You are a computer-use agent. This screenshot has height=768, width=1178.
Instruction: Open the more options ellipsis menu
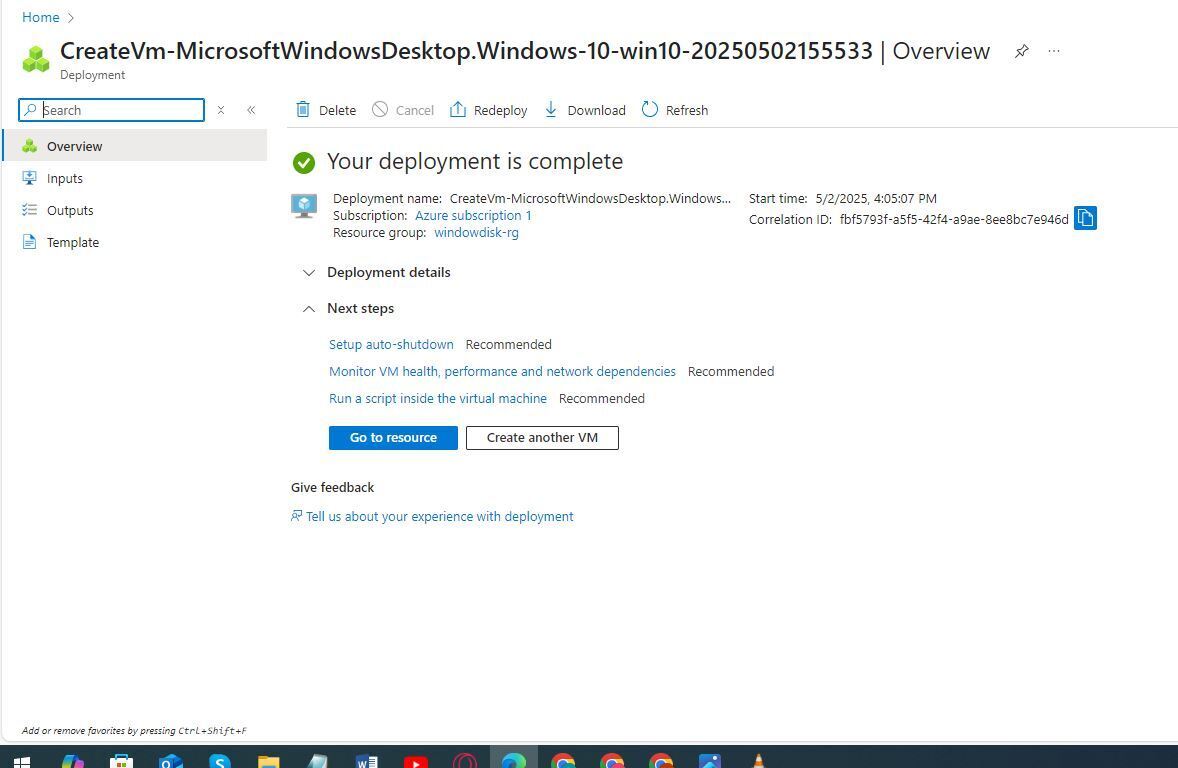(x=1054, y=51)
